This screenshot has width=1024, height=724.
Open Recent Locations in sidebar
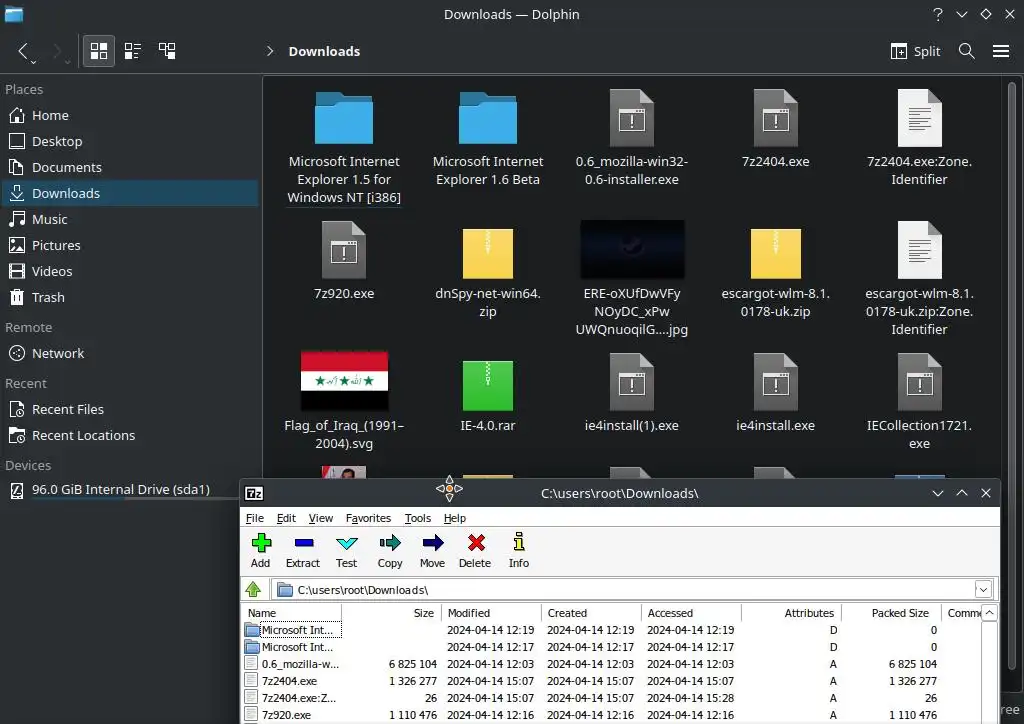[x=130, y=435]
